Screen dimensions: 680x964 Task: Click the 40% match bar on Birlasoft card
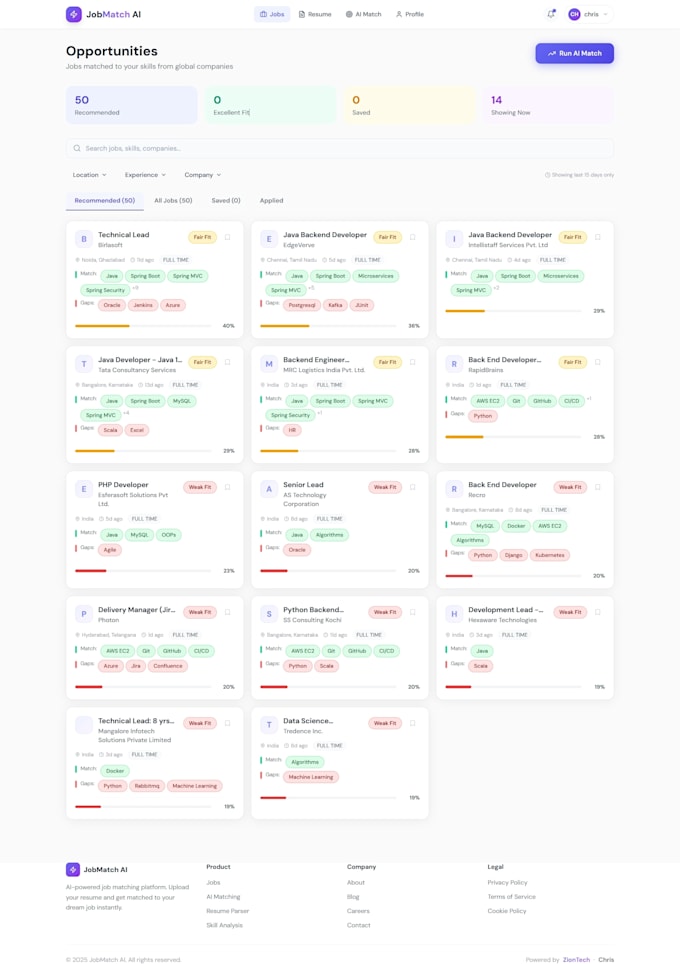click(x=143, y=326)
